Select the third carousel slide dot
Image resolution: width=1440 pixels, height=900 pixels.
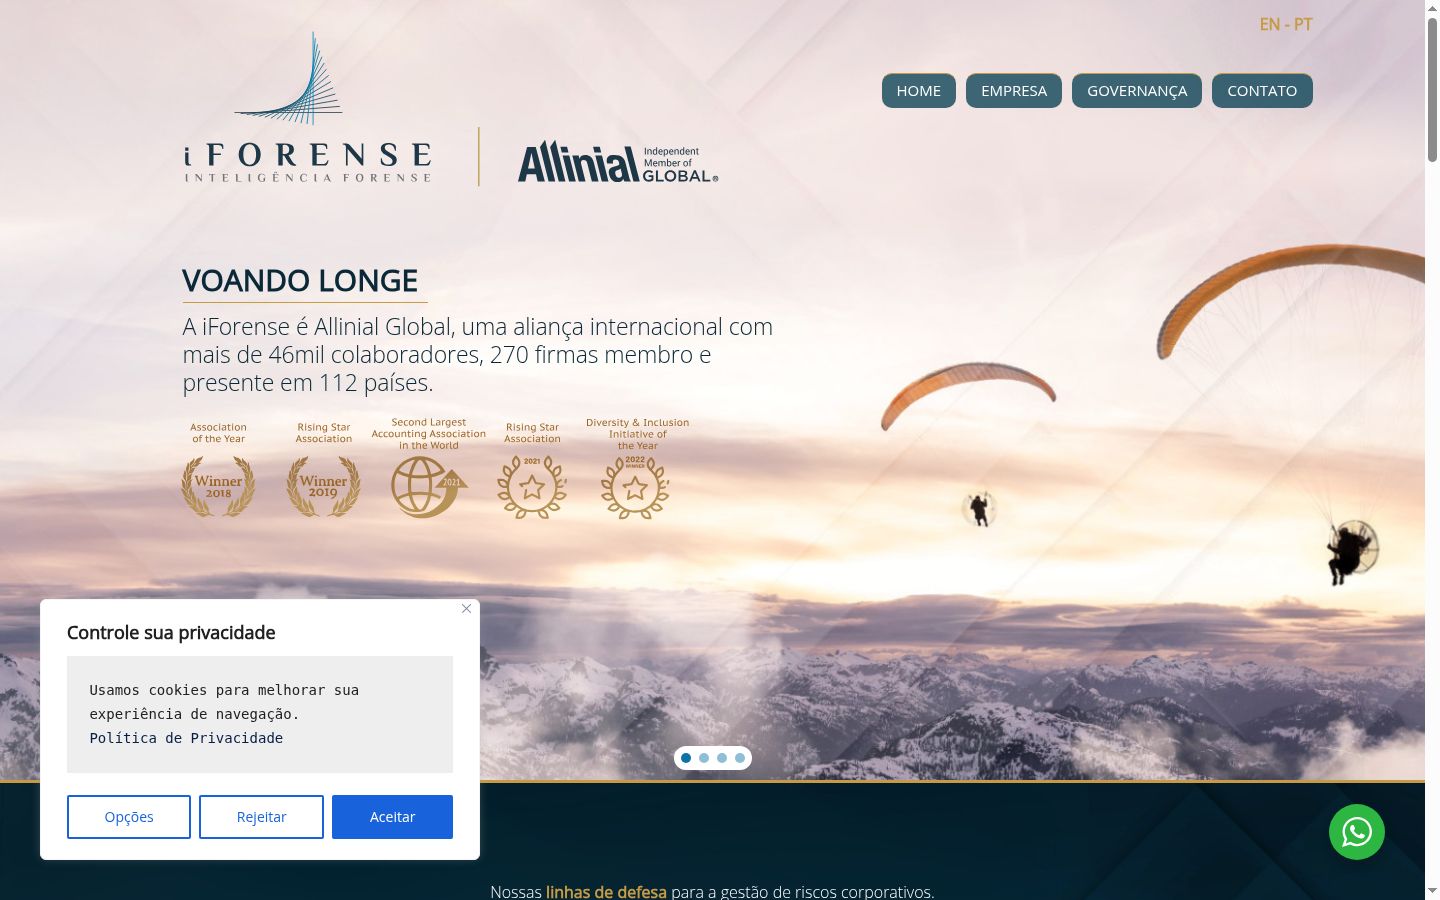(x=722, y=758)
